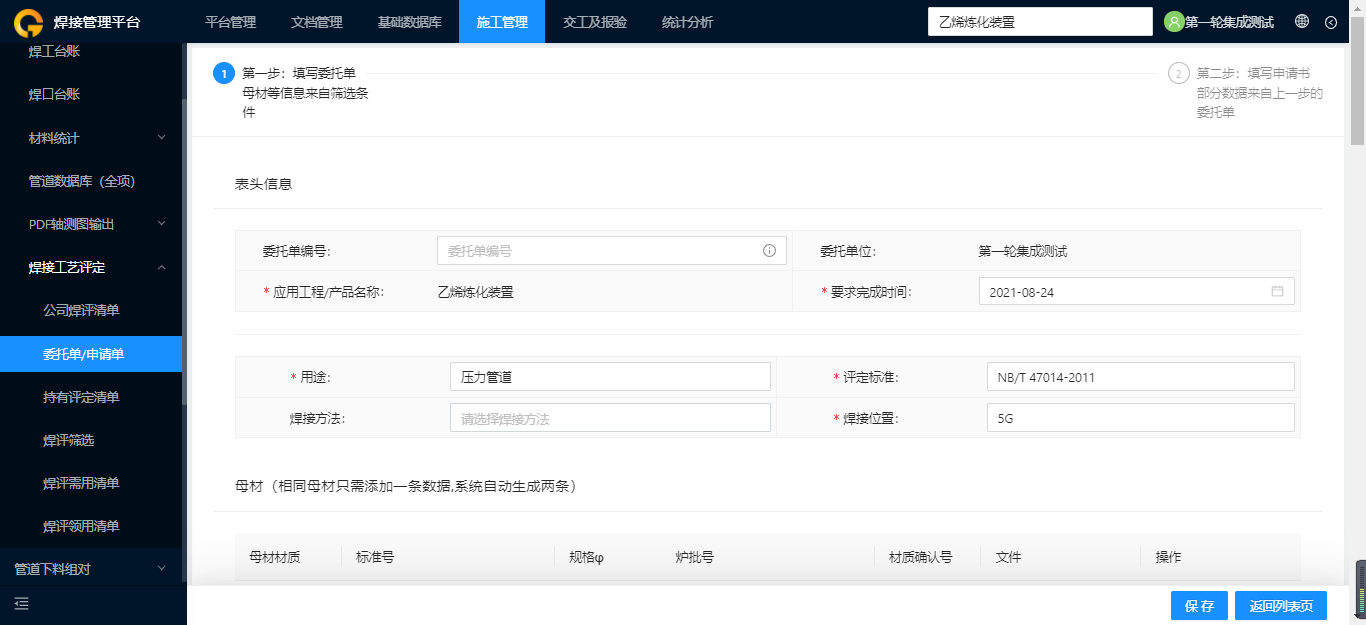Open 统计分析 top menu
This screenshot has width=1366, height=625.
click(x=687, y=22)
